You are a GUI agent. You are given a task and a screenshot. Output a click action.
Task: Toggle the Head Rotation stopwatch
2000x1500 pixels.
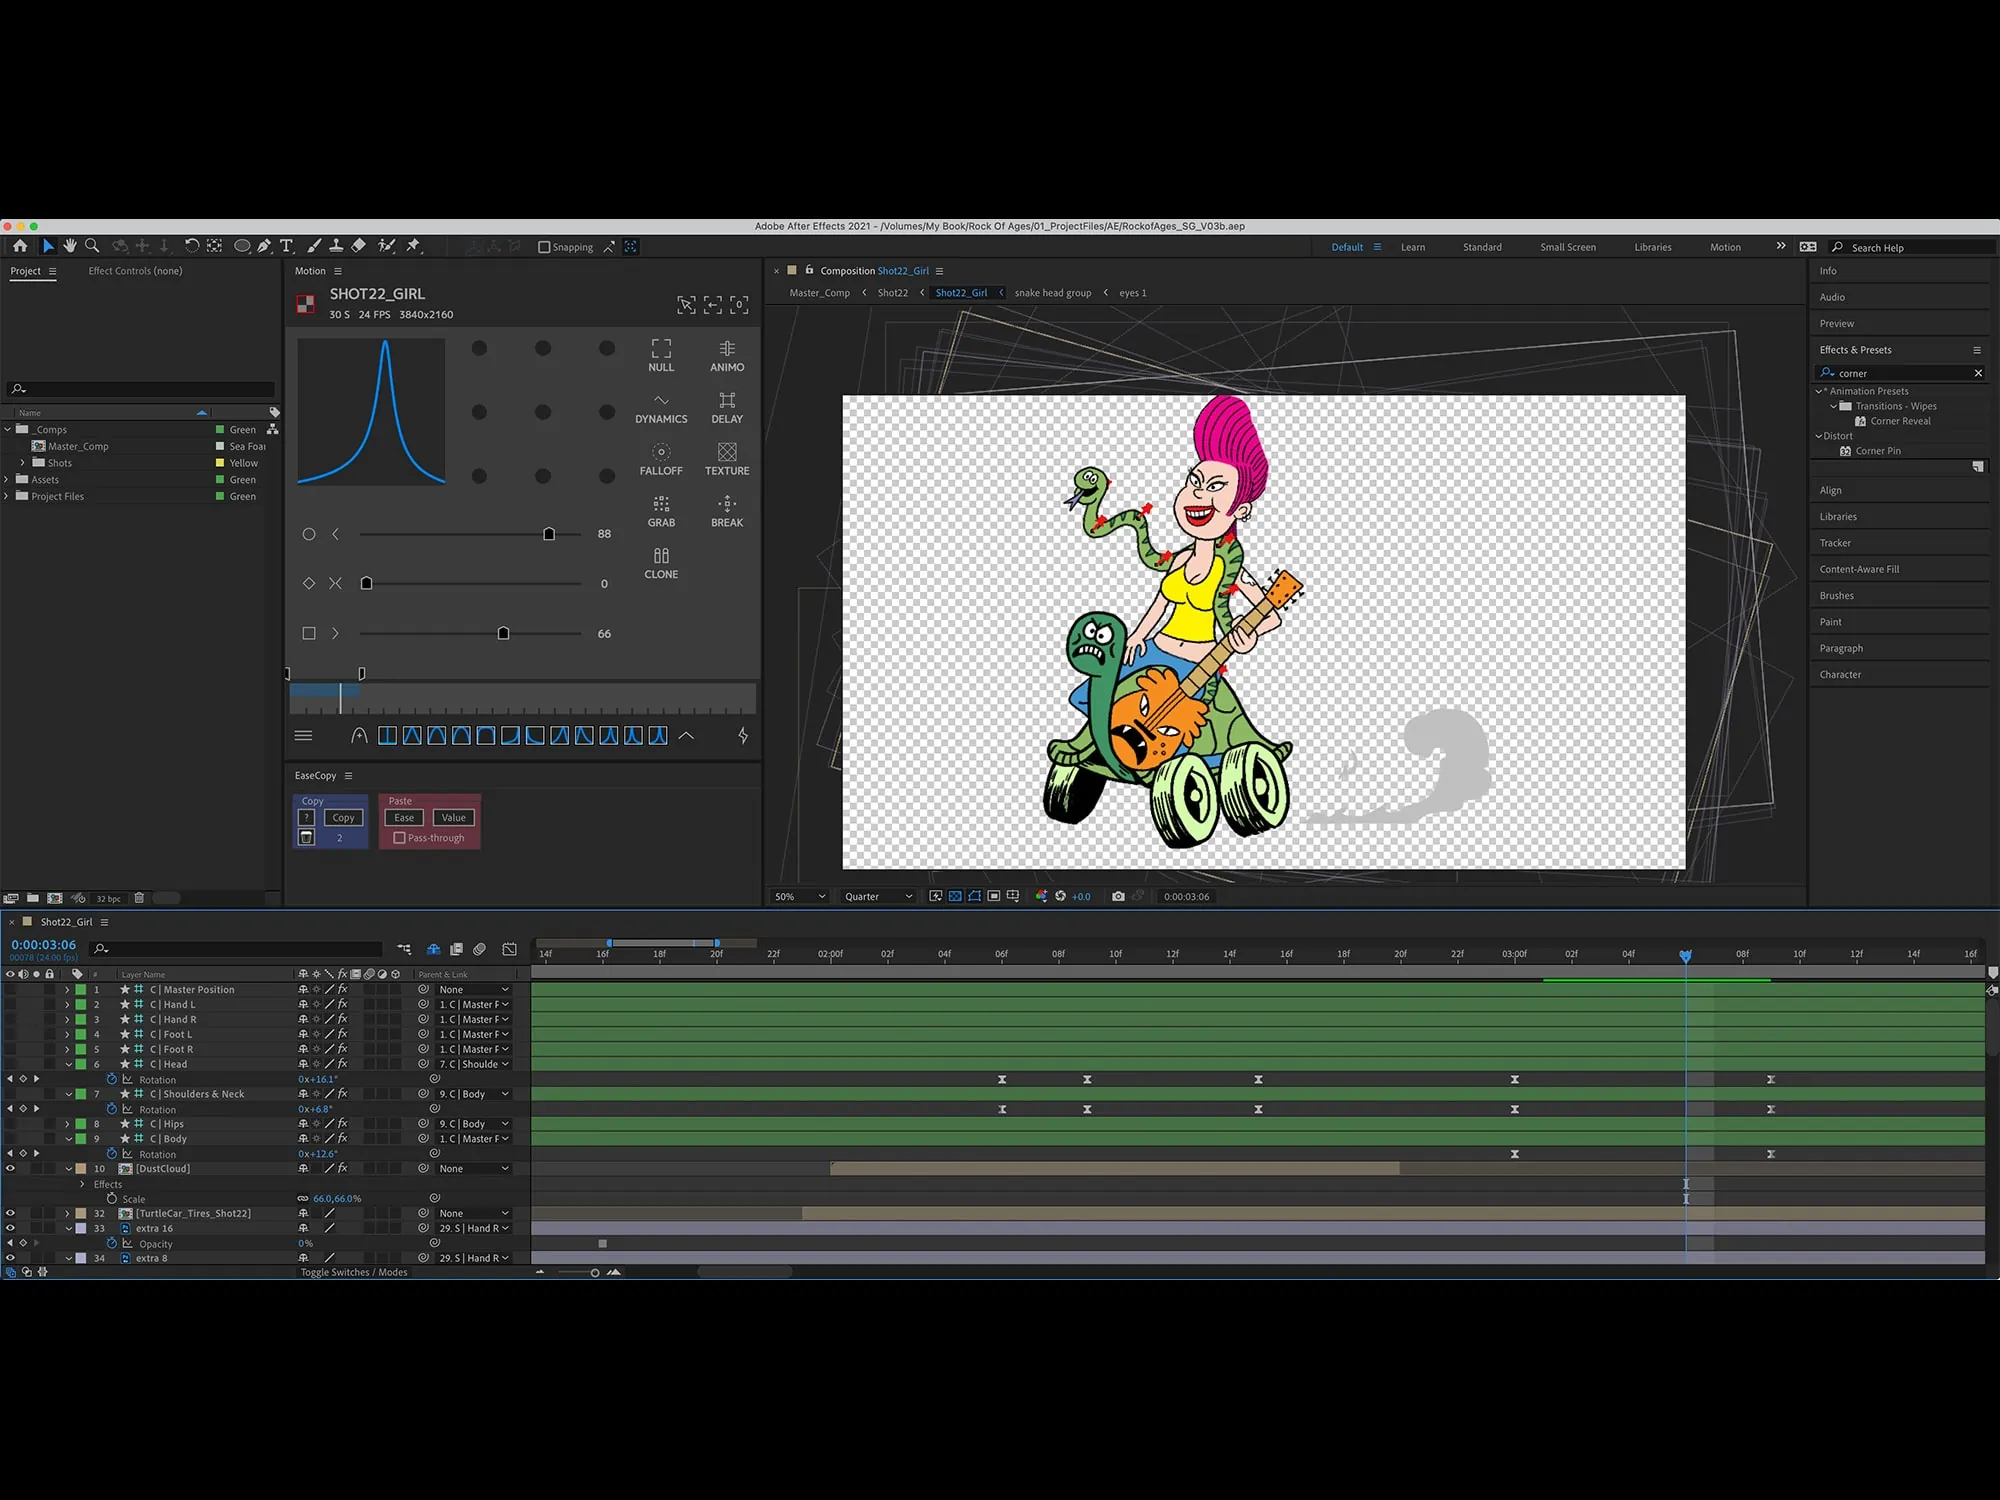click(x=112, y=1079)
